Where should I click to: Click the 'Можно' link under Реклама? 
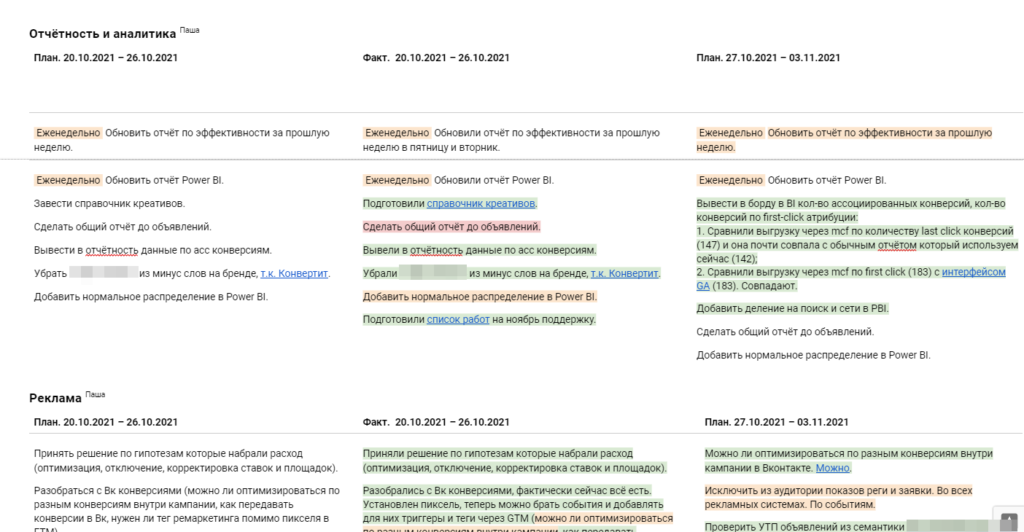[x=833, y=468]
